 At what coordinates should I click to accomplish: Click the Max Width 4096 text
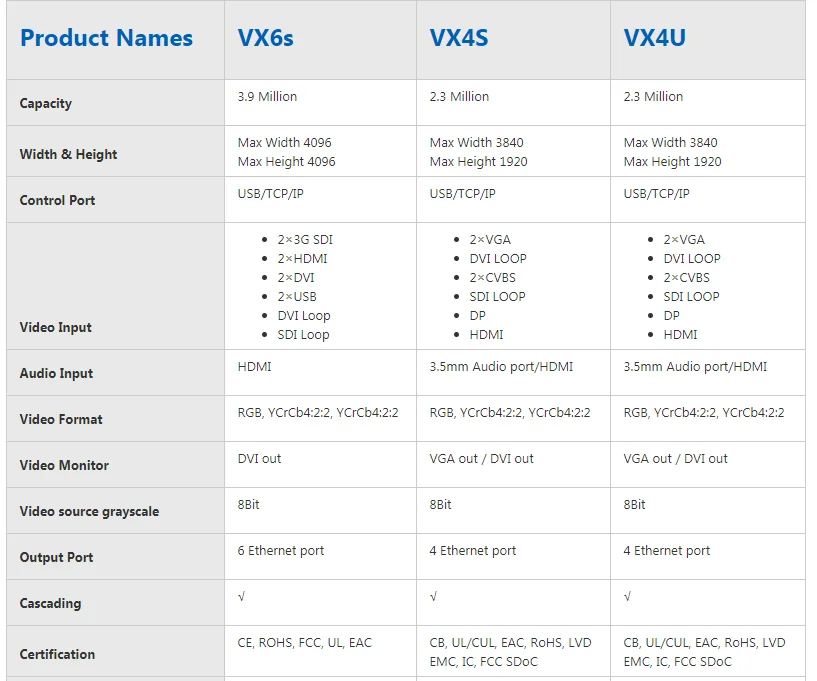[x=285, y=143]
